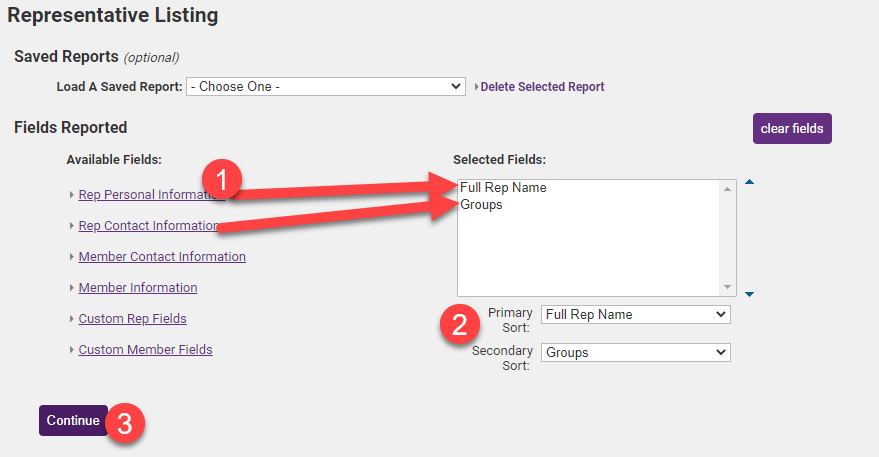The height and width of the screenshot is (457, 879).
Task: Open the Primary Sort dropdown
Action: pos(635,314)
